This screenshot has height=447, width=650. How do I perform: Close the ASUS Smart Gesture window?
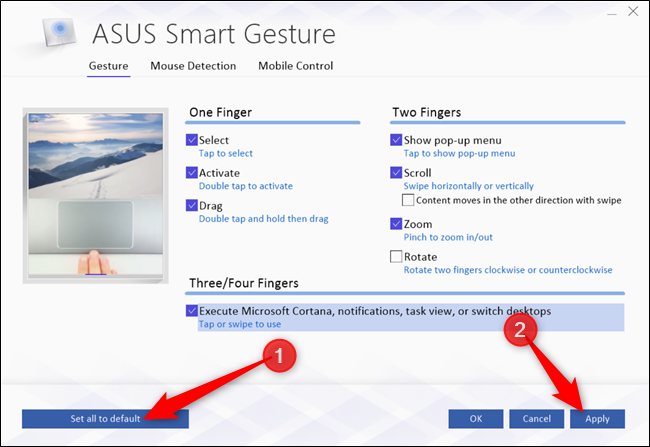[633, 12]
